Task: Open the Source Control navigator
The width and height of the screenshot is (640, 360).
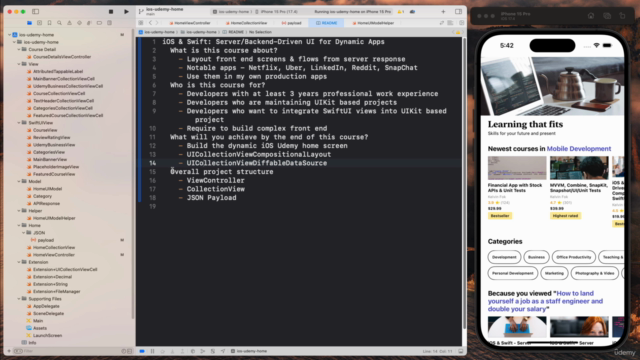Action: [39, 23]
